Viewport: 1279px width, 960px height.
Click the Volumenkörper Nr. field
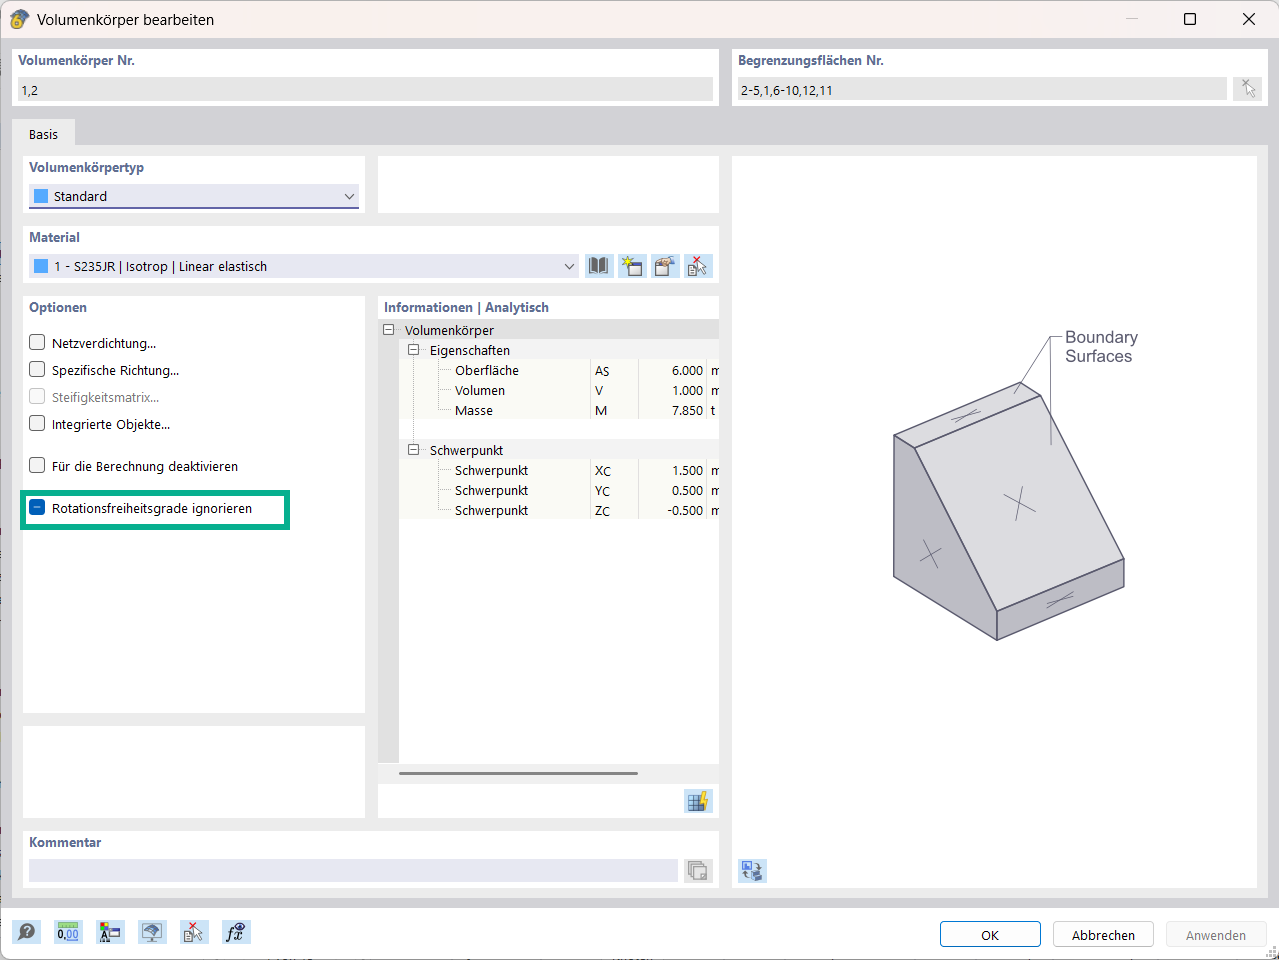365,90
